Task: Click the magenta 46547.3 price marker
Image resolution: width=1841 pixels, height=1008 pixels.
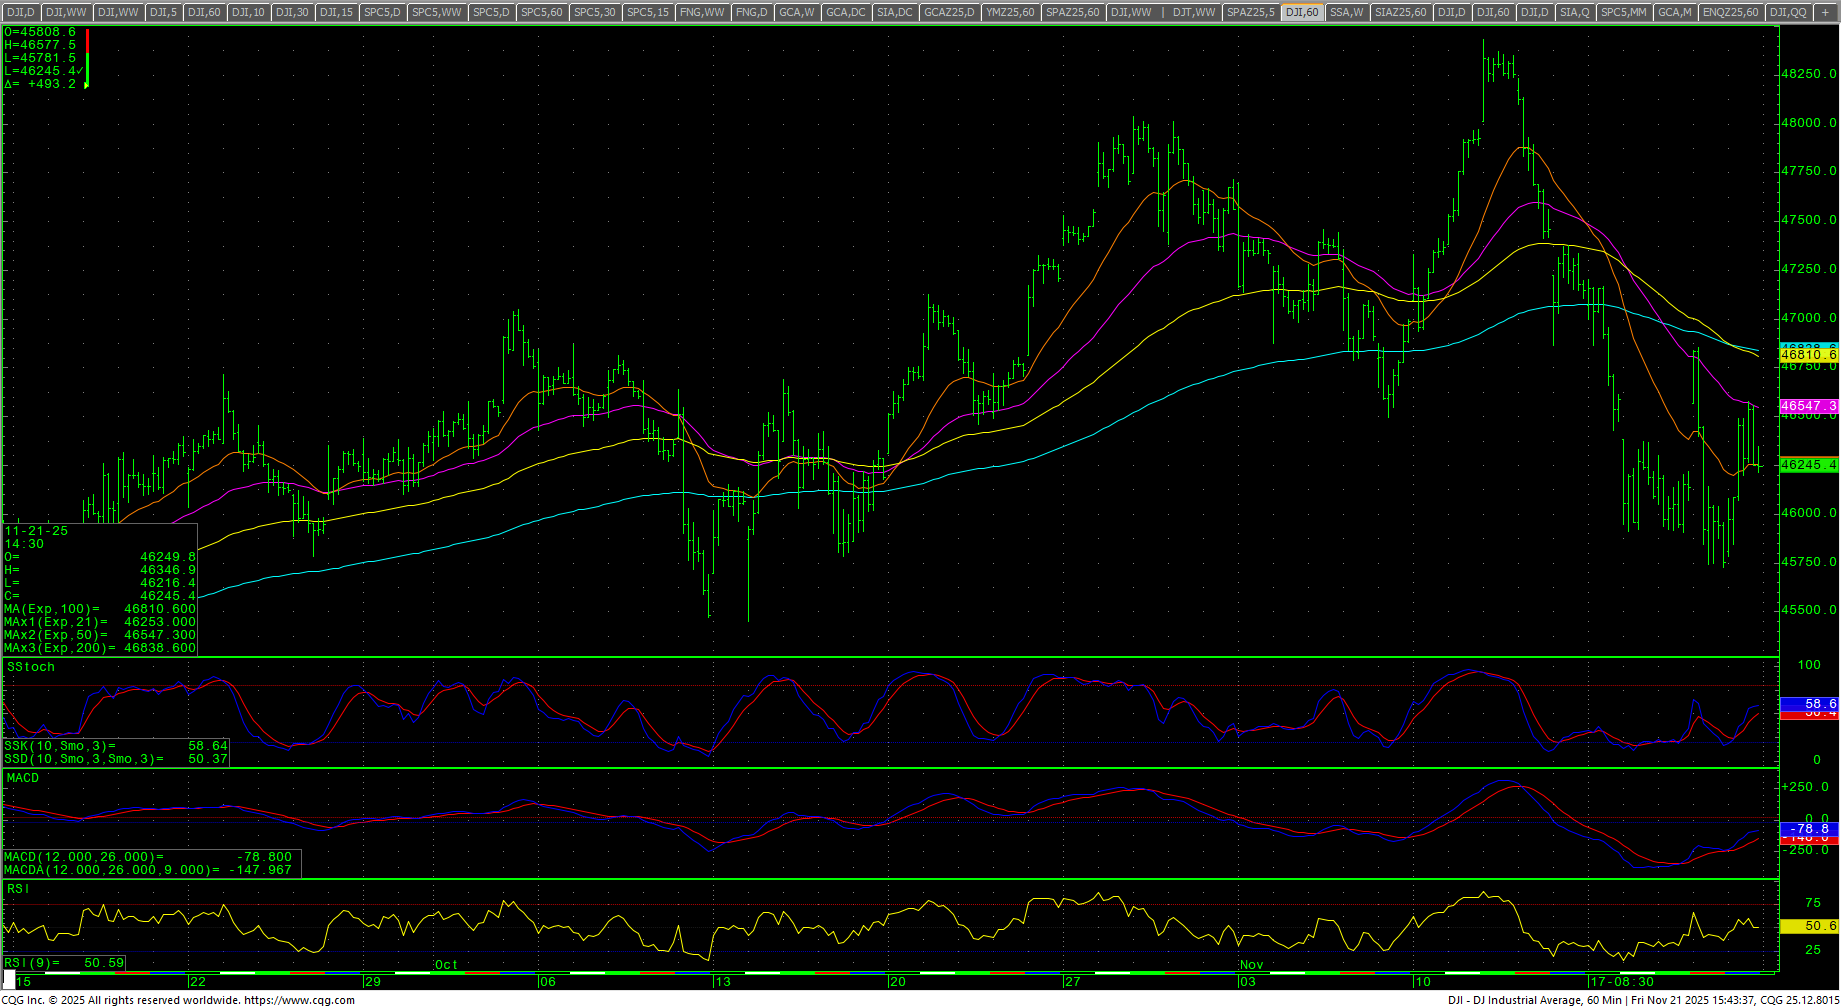Action: point(1809,406)
